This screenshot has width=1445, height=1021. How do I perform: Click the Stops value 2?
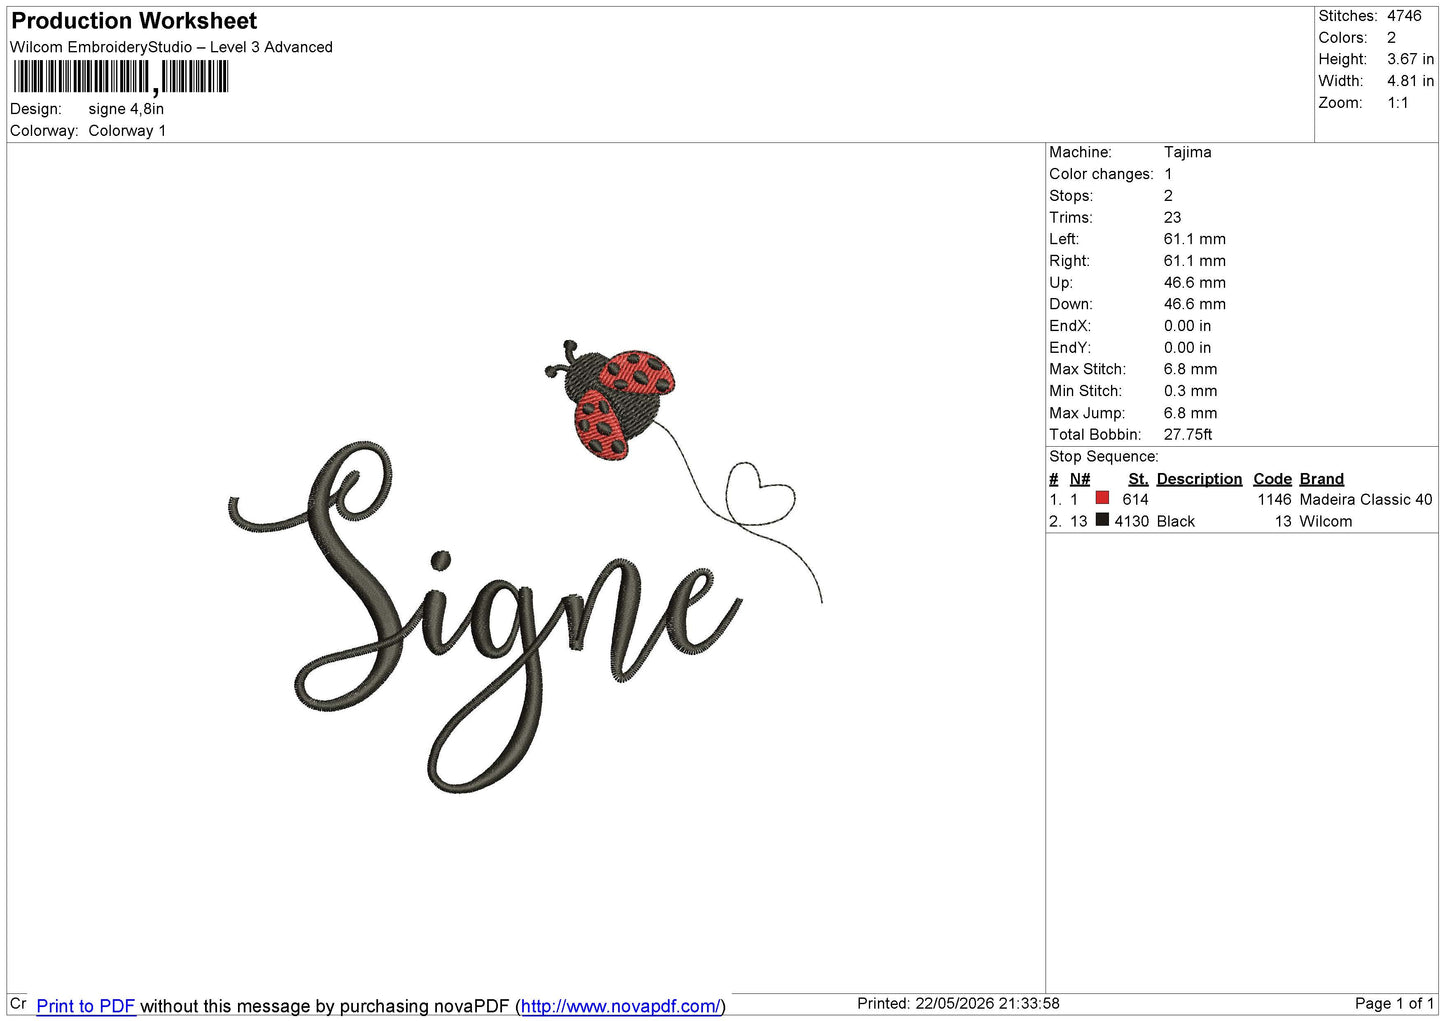click(1168, 196)
